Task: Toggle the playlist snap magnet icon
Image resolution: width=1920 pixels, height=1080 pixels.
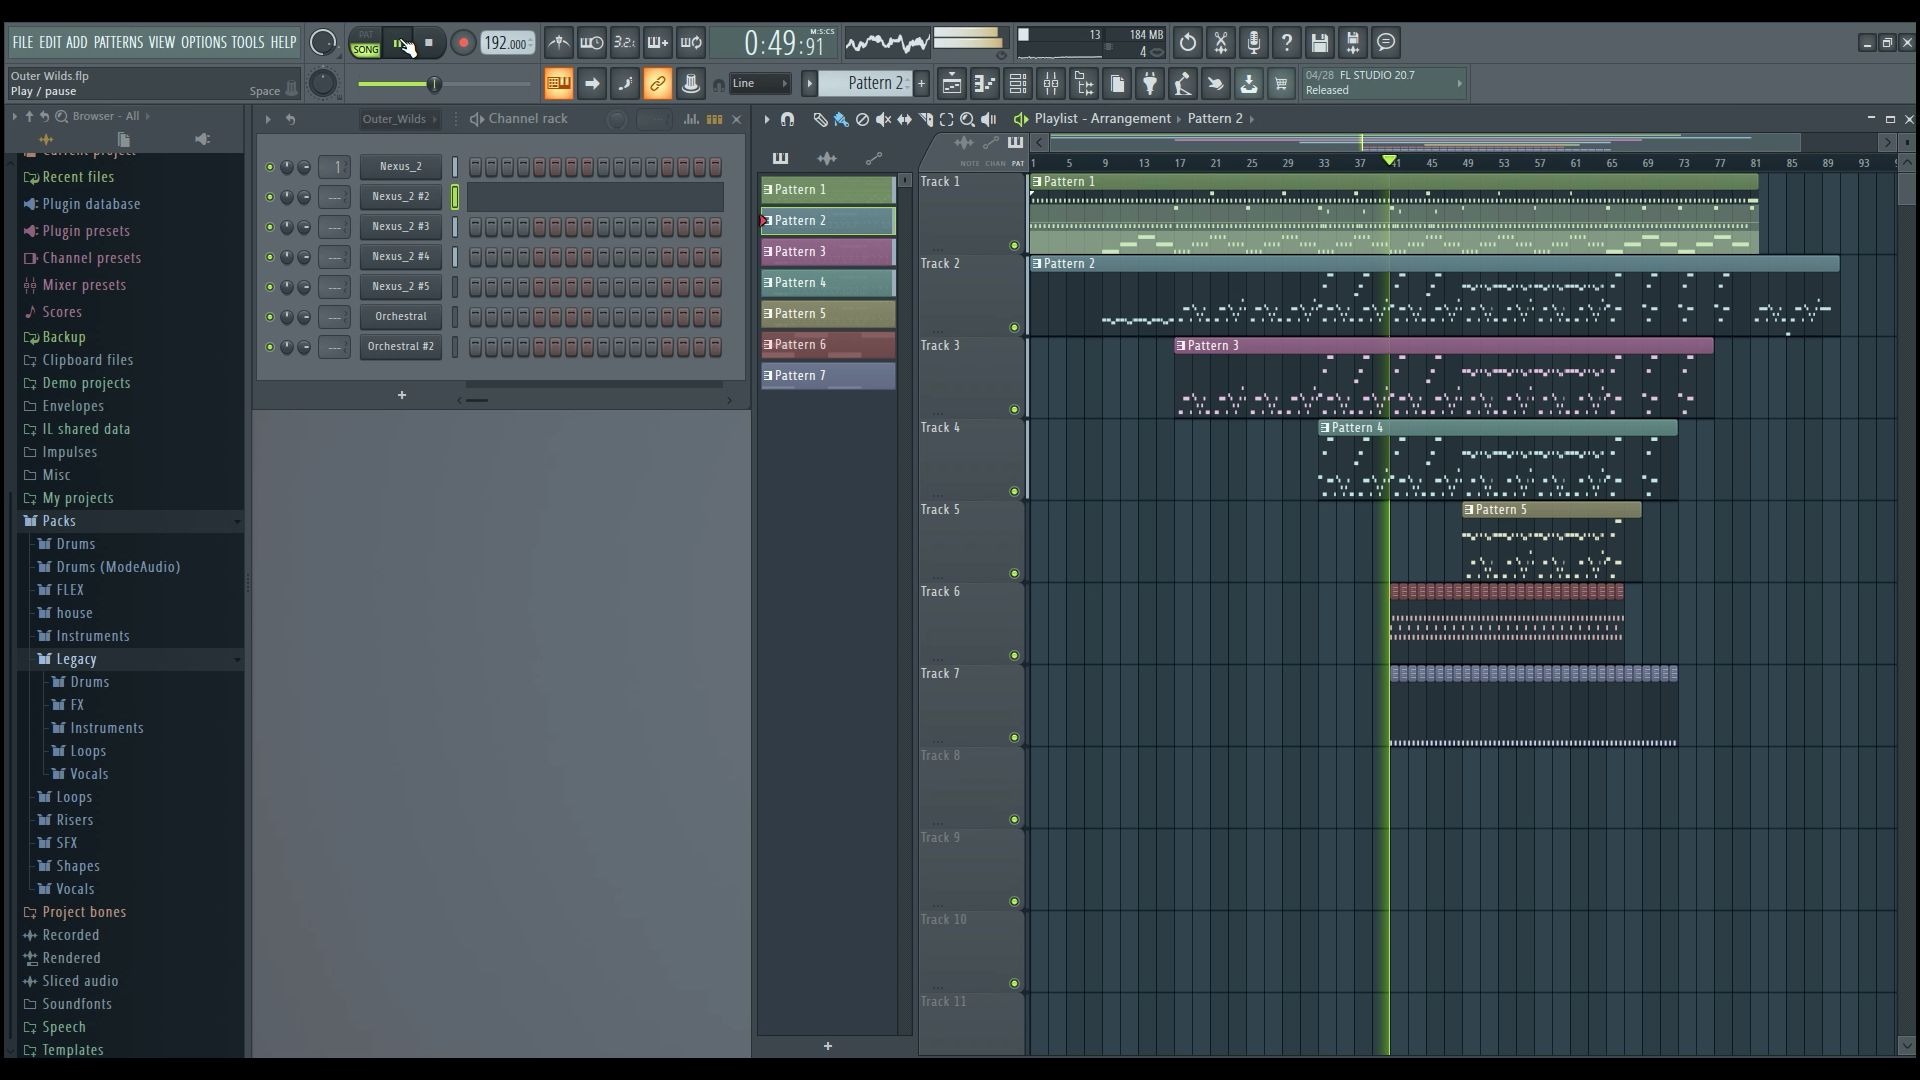Action: click(x=787, y=119)
